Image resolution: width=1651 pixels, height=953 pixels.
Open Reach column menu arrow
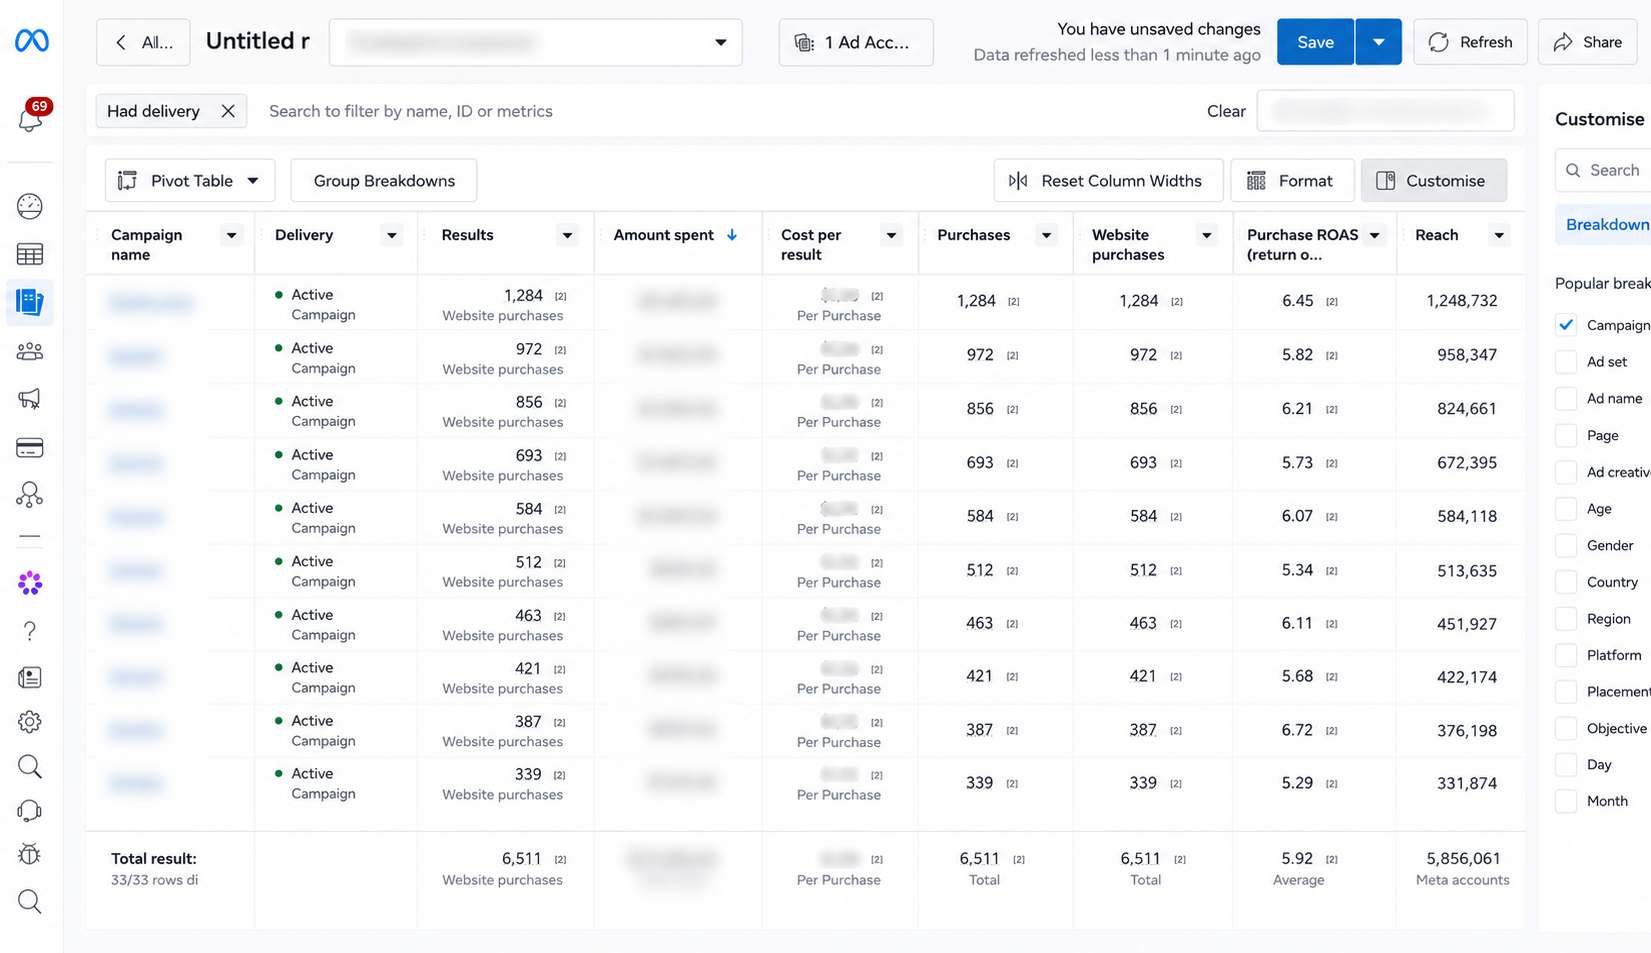[1499, 235]
